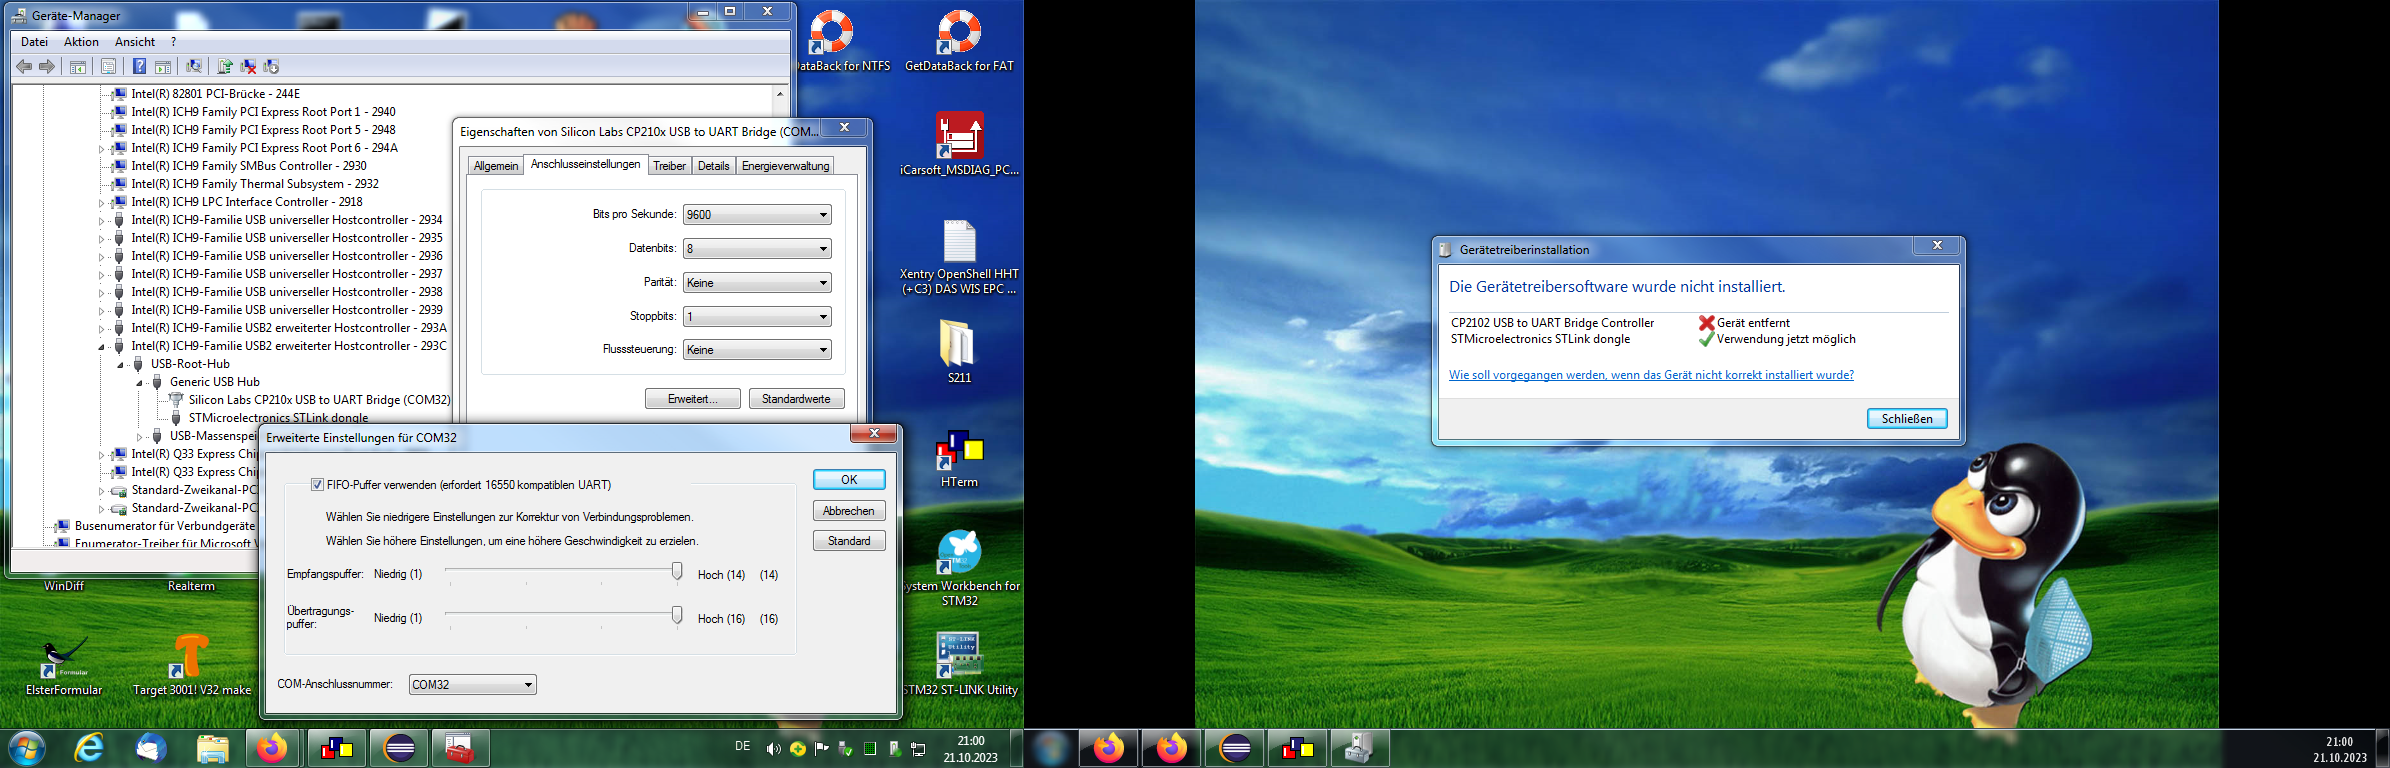Image resolution: width=2390 pixels, height=768 pixels.
Task: Switch to the Treiber tab
Action: pyautogui.click(x=669, y=166)
